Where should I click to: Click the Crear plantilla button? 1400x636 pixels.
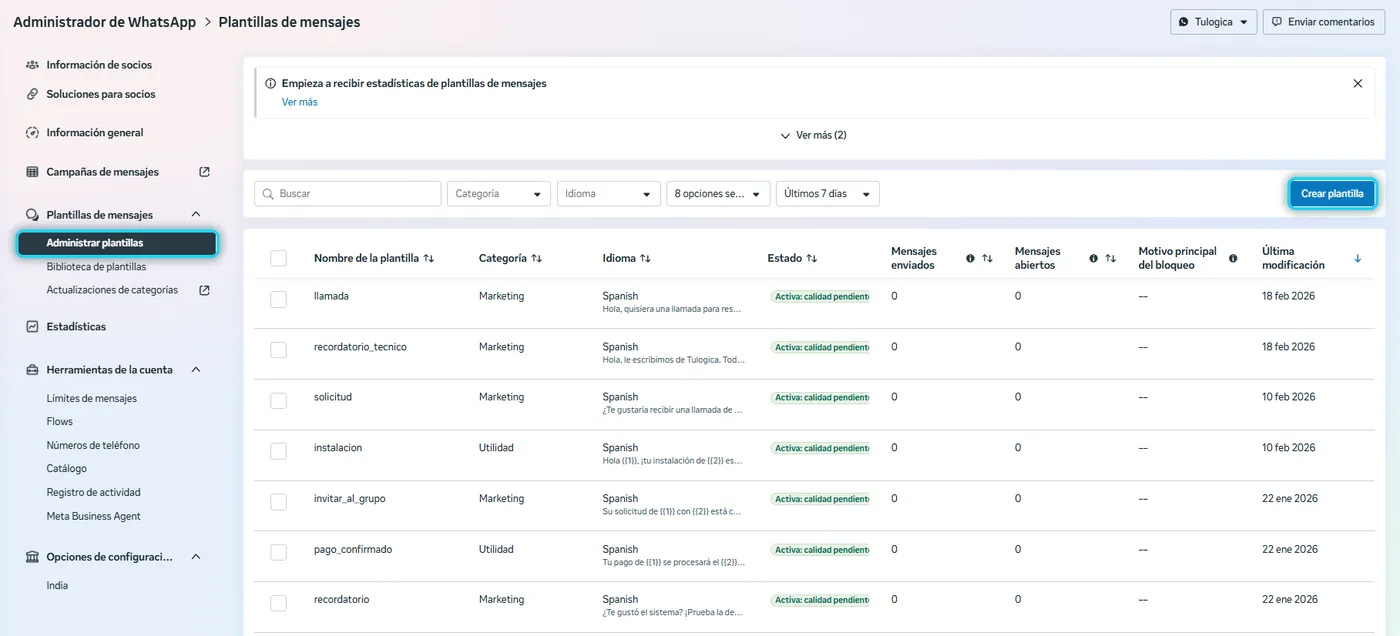pos(1332,194)
